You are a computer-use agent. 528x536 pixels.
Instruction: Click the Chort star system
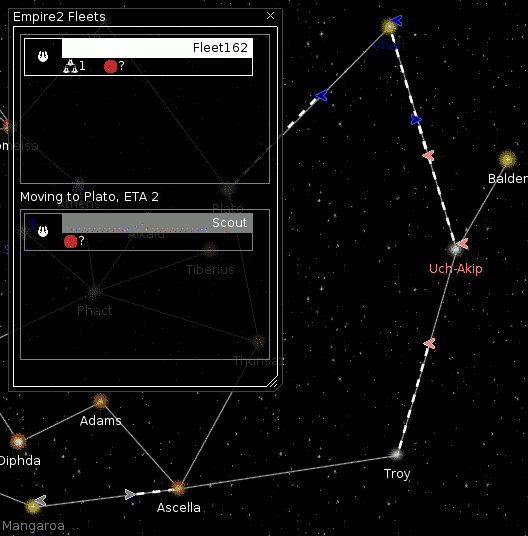pyautogui.click(x=389, y=26)
